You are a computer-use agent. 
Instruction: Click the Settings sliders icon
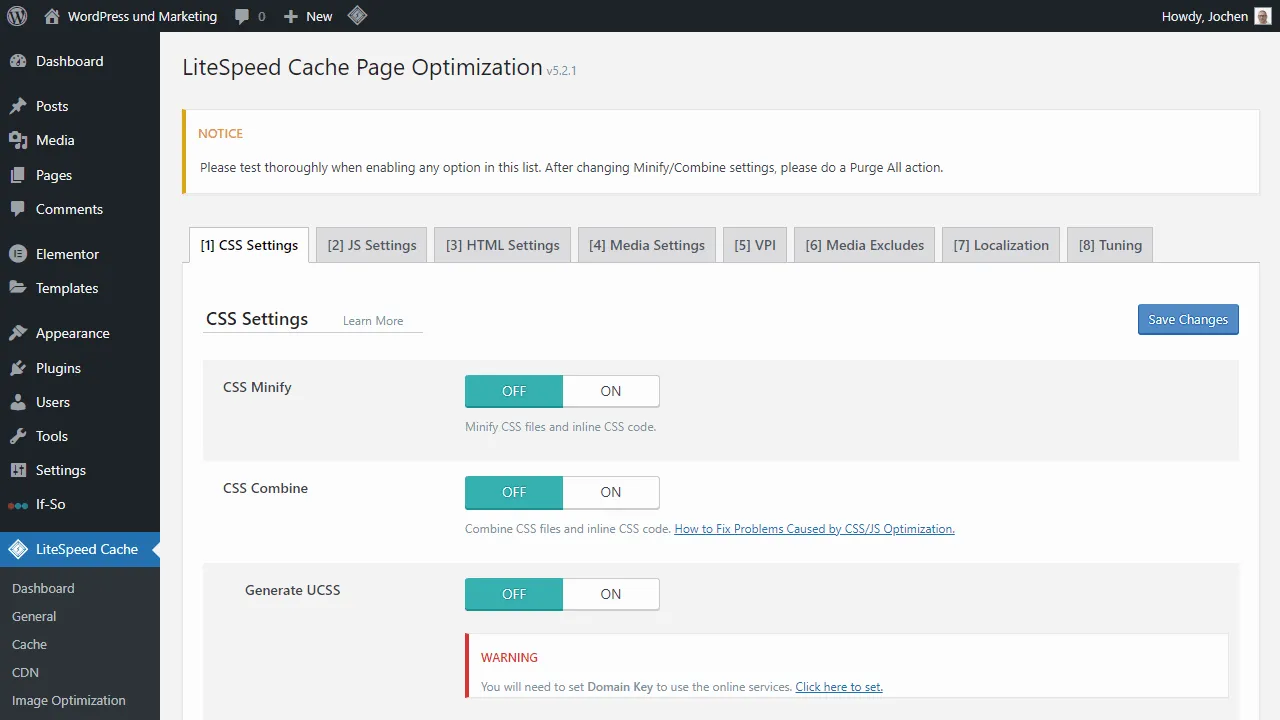click(18, 470)
